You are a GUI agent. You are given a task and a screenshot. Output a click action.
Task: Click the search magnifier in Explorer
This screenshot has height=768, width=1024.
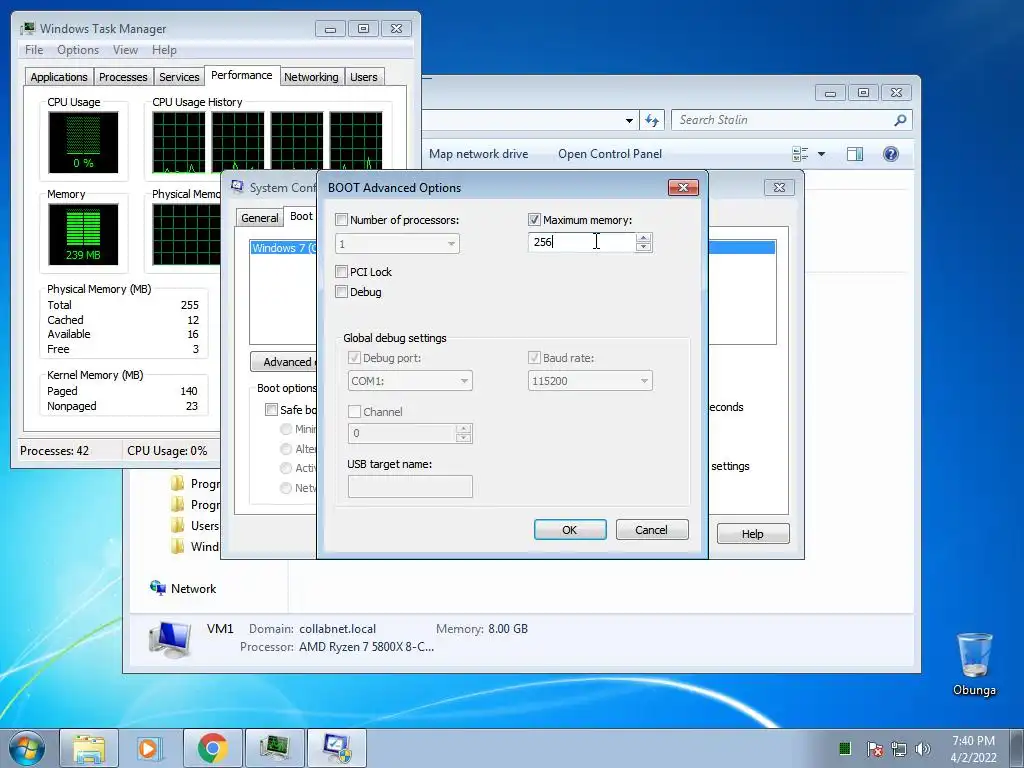click(x=900, y=120)
